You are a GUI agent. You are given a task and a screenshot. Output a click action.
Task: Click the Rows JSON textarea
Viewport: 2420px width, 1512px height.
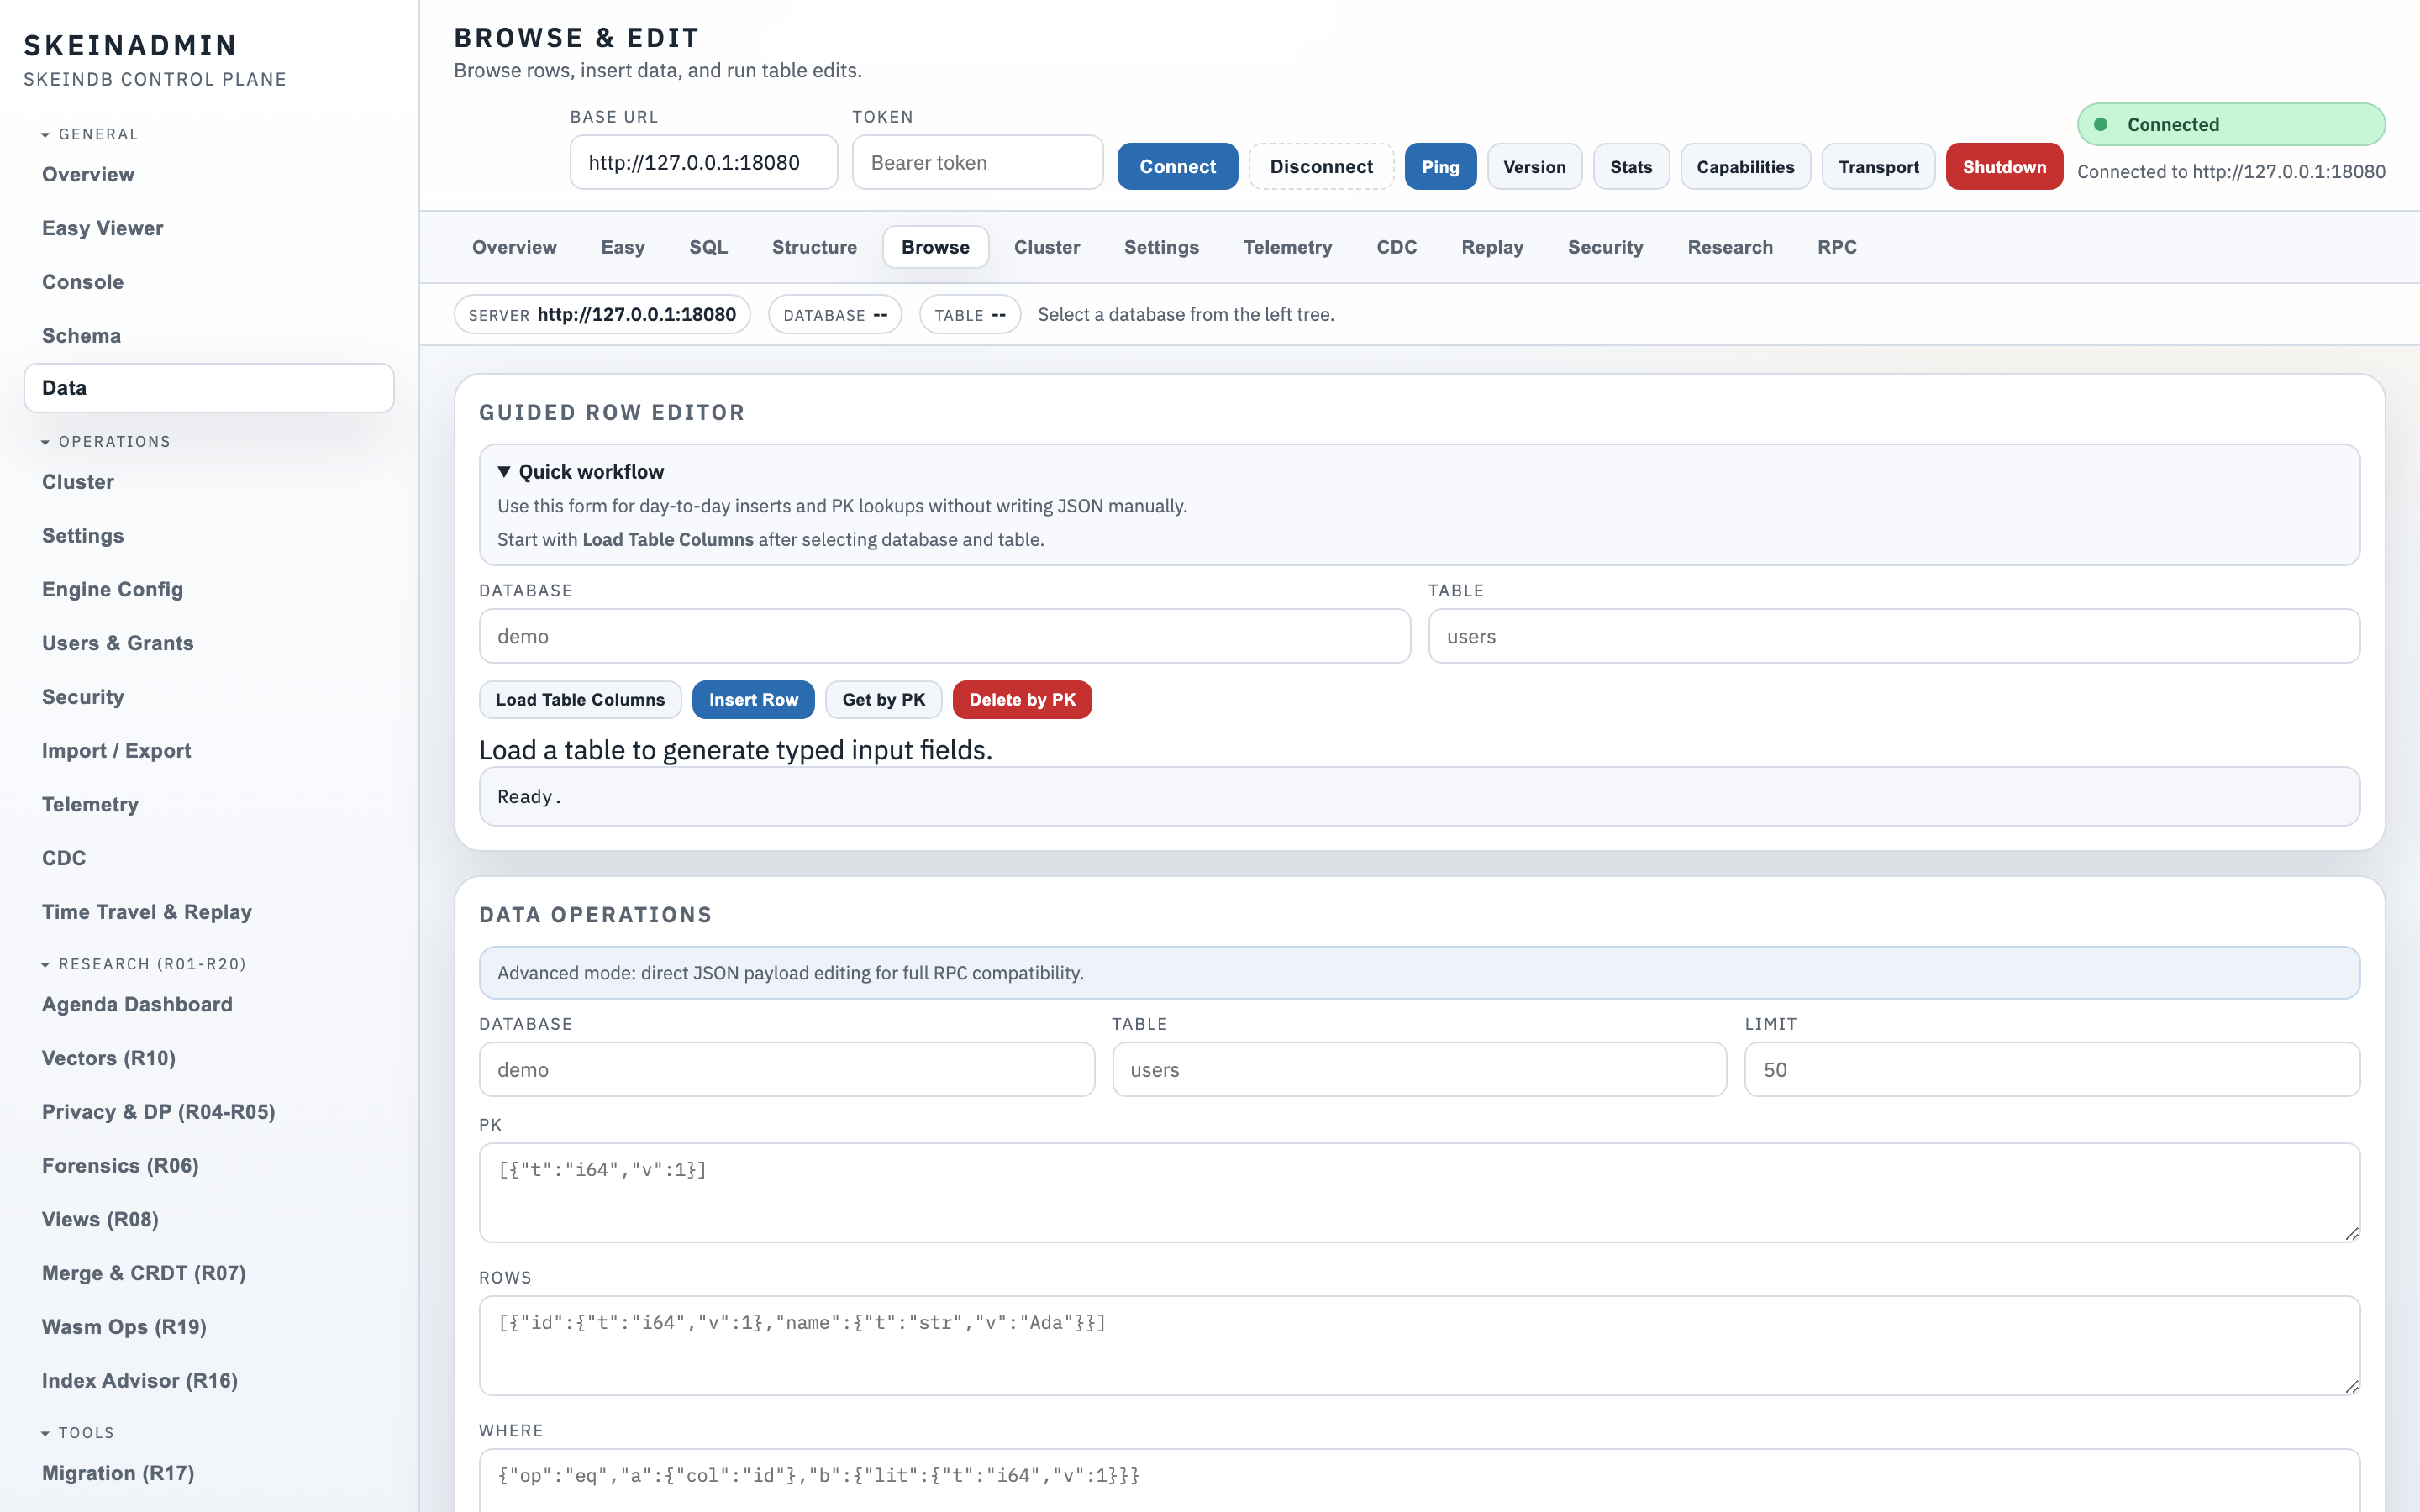tap(1420, 1345)
